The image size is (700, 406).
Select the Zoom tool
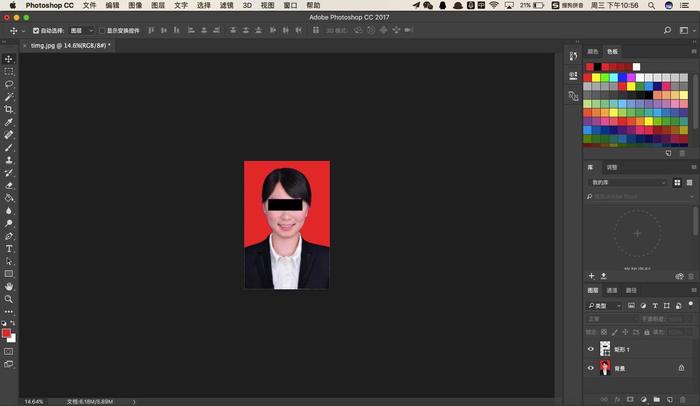(8, 299)
